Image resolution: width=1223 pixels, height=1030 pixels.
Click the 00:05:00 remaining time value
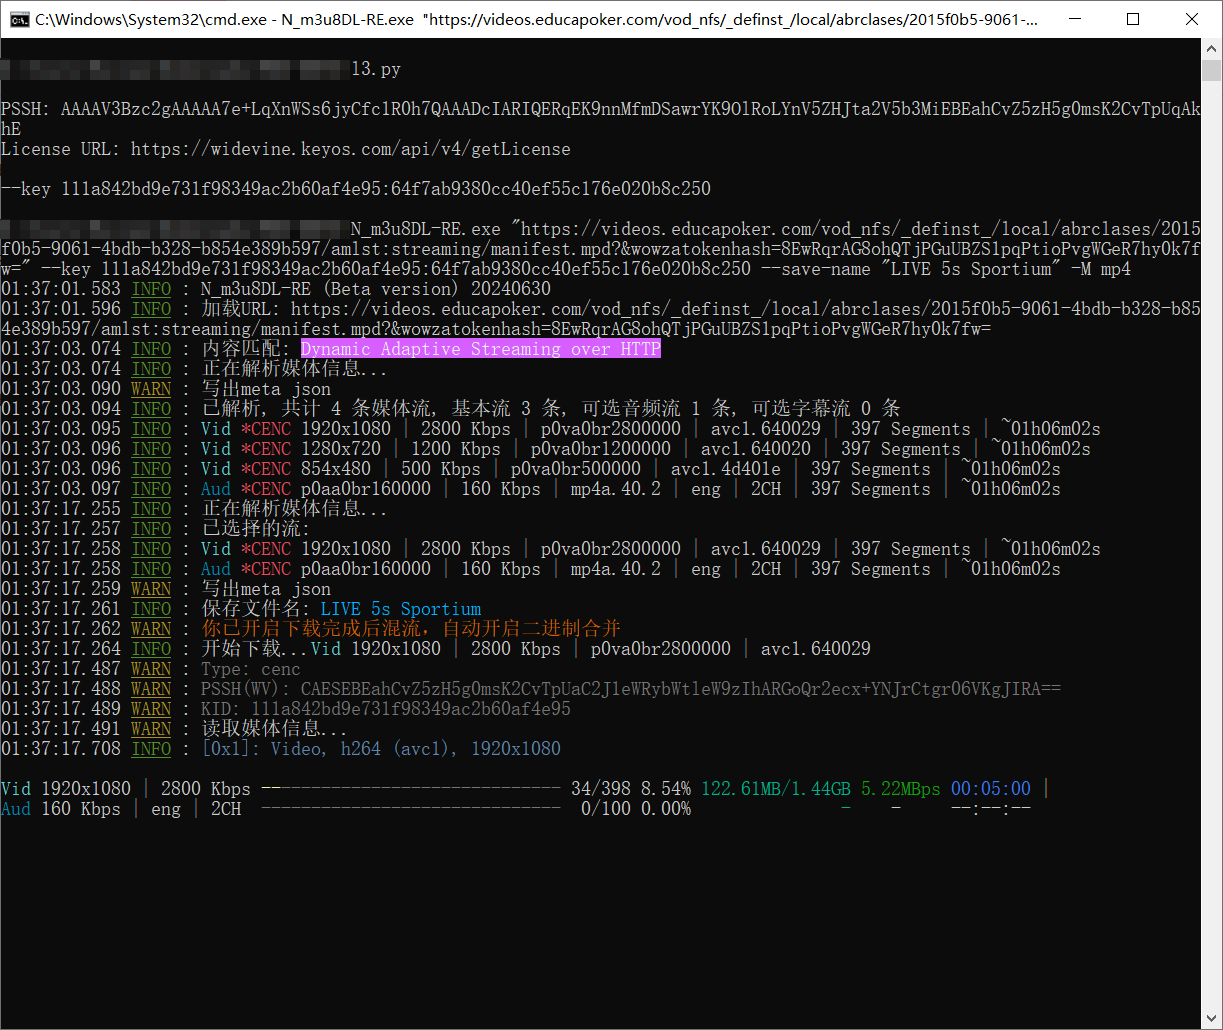(x=991, y=789)
